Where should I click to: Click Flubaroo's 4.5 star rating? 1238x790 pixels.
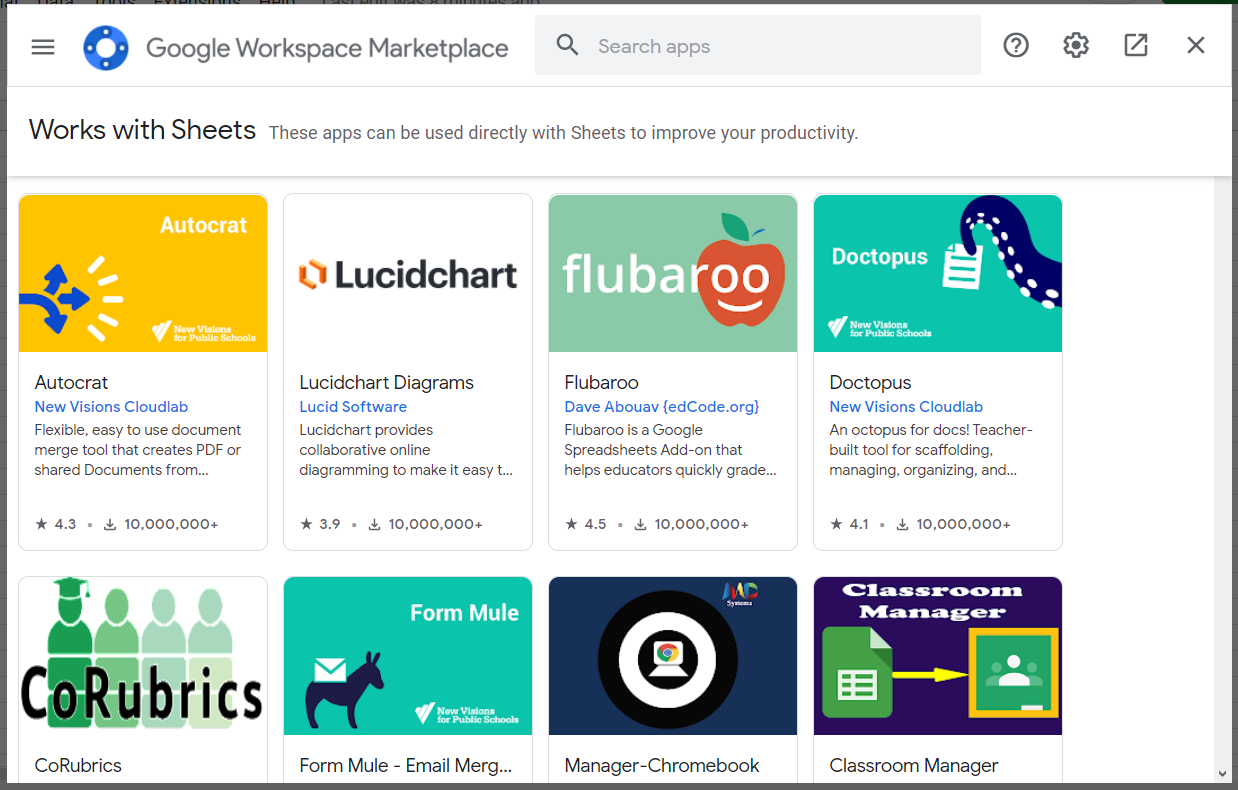(586, 524)
